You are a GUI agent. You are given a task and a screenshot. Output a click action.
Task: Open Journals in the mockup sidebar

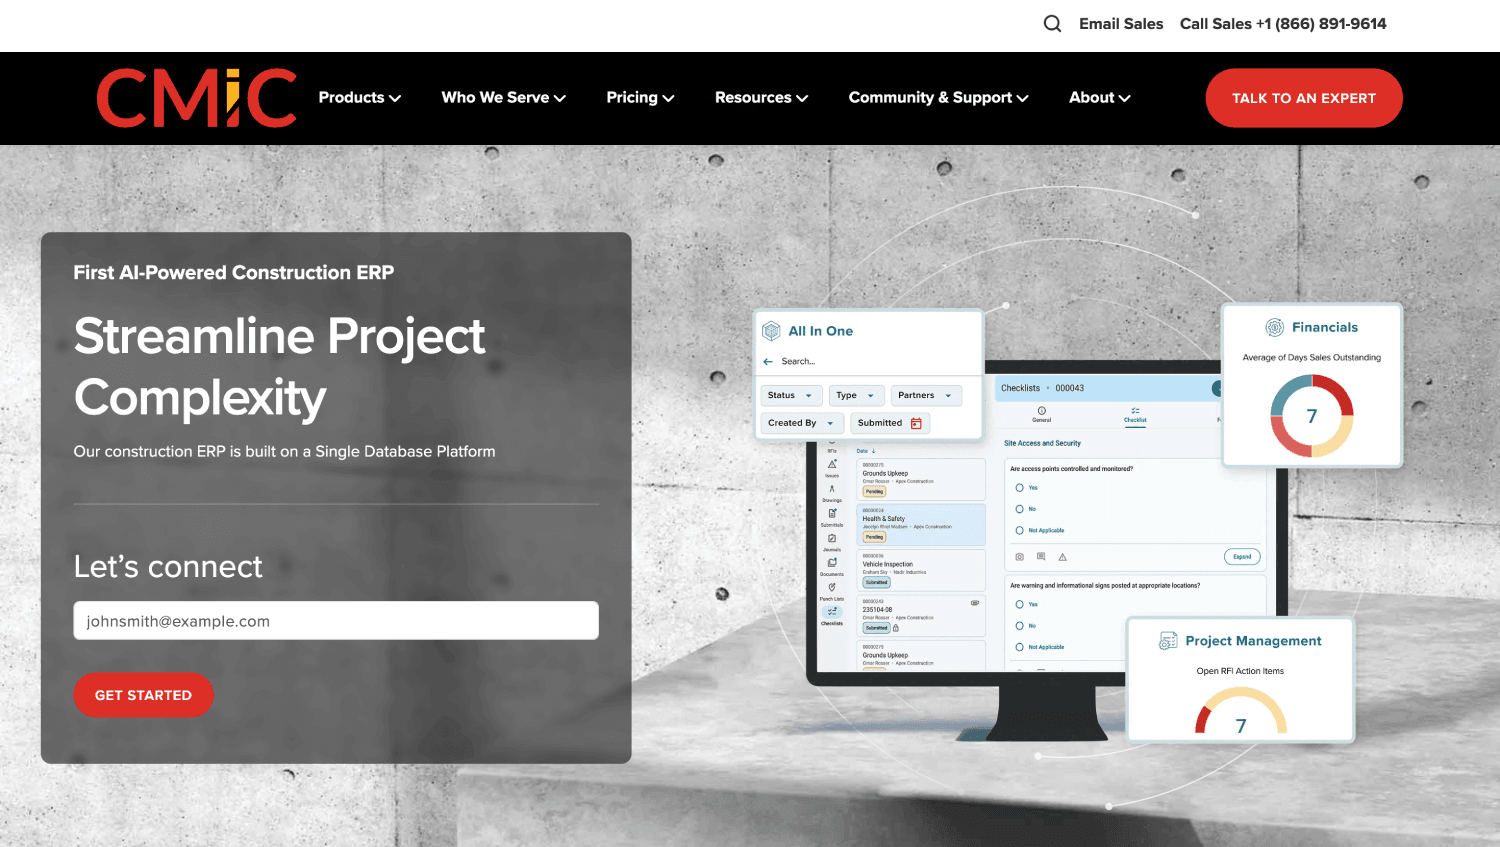coord(832,541)
